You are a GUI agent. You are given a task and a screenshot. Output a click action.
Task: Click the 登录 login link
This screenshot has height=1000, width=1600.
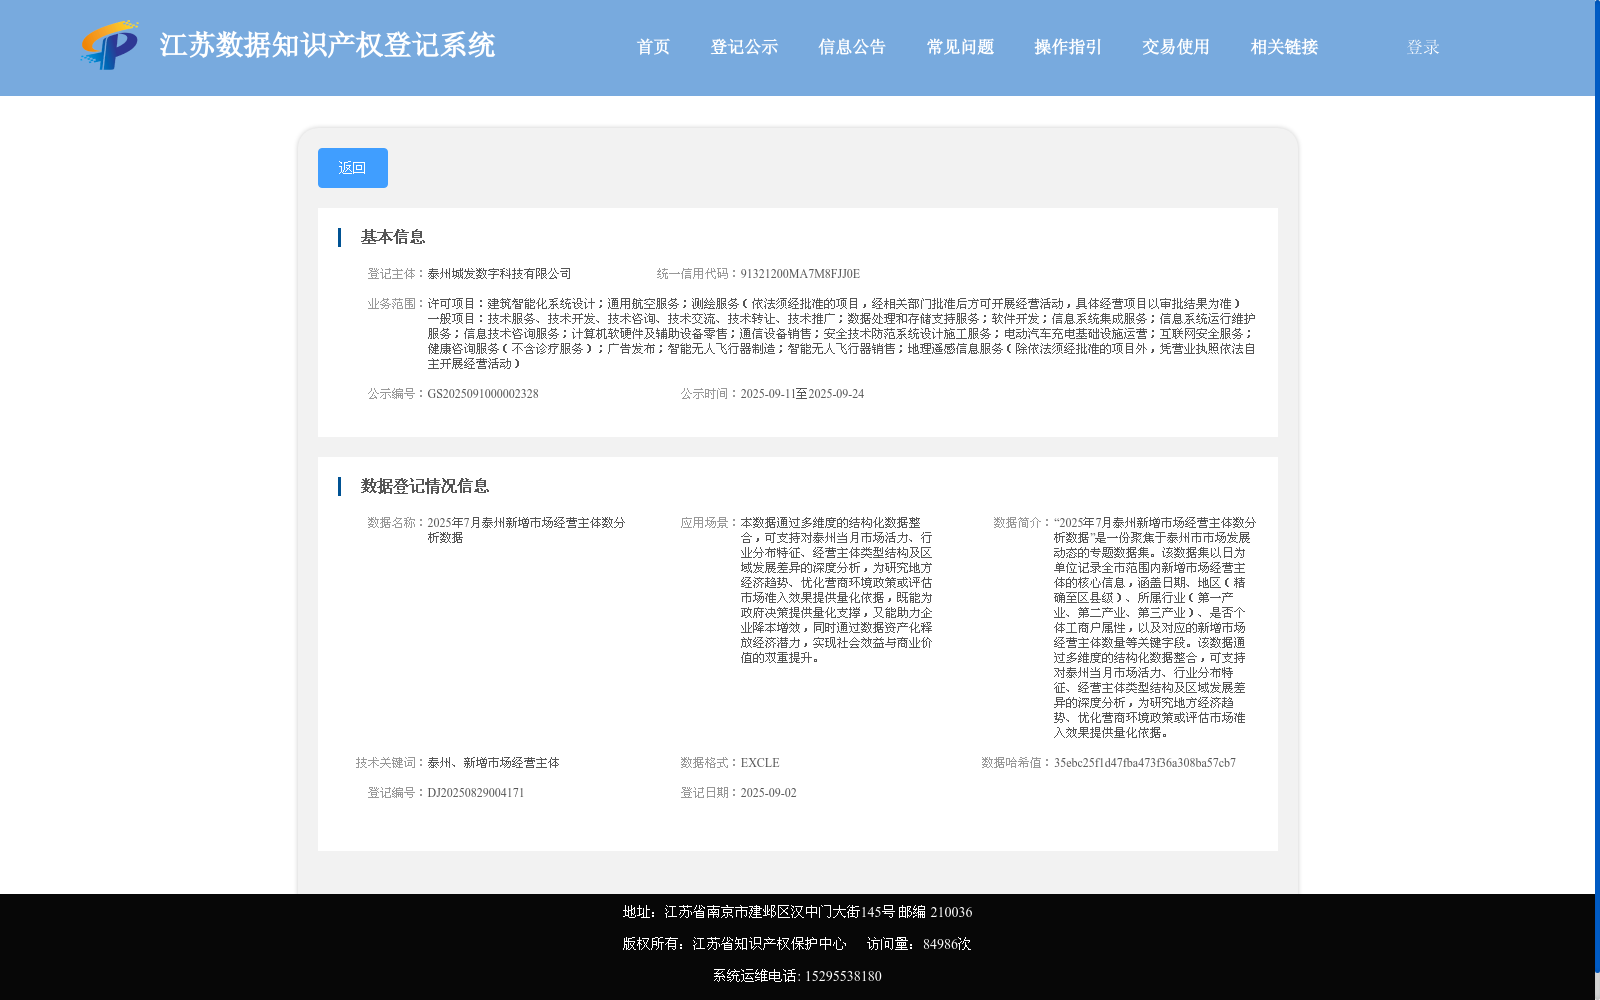(1423, 47)
